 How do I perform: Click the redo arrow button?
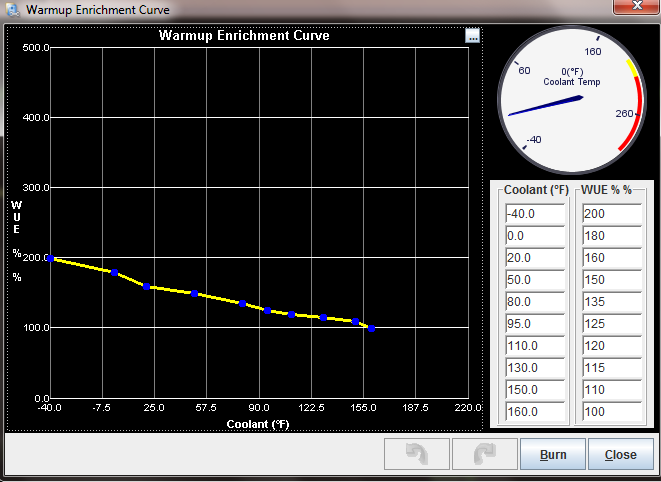484,454
